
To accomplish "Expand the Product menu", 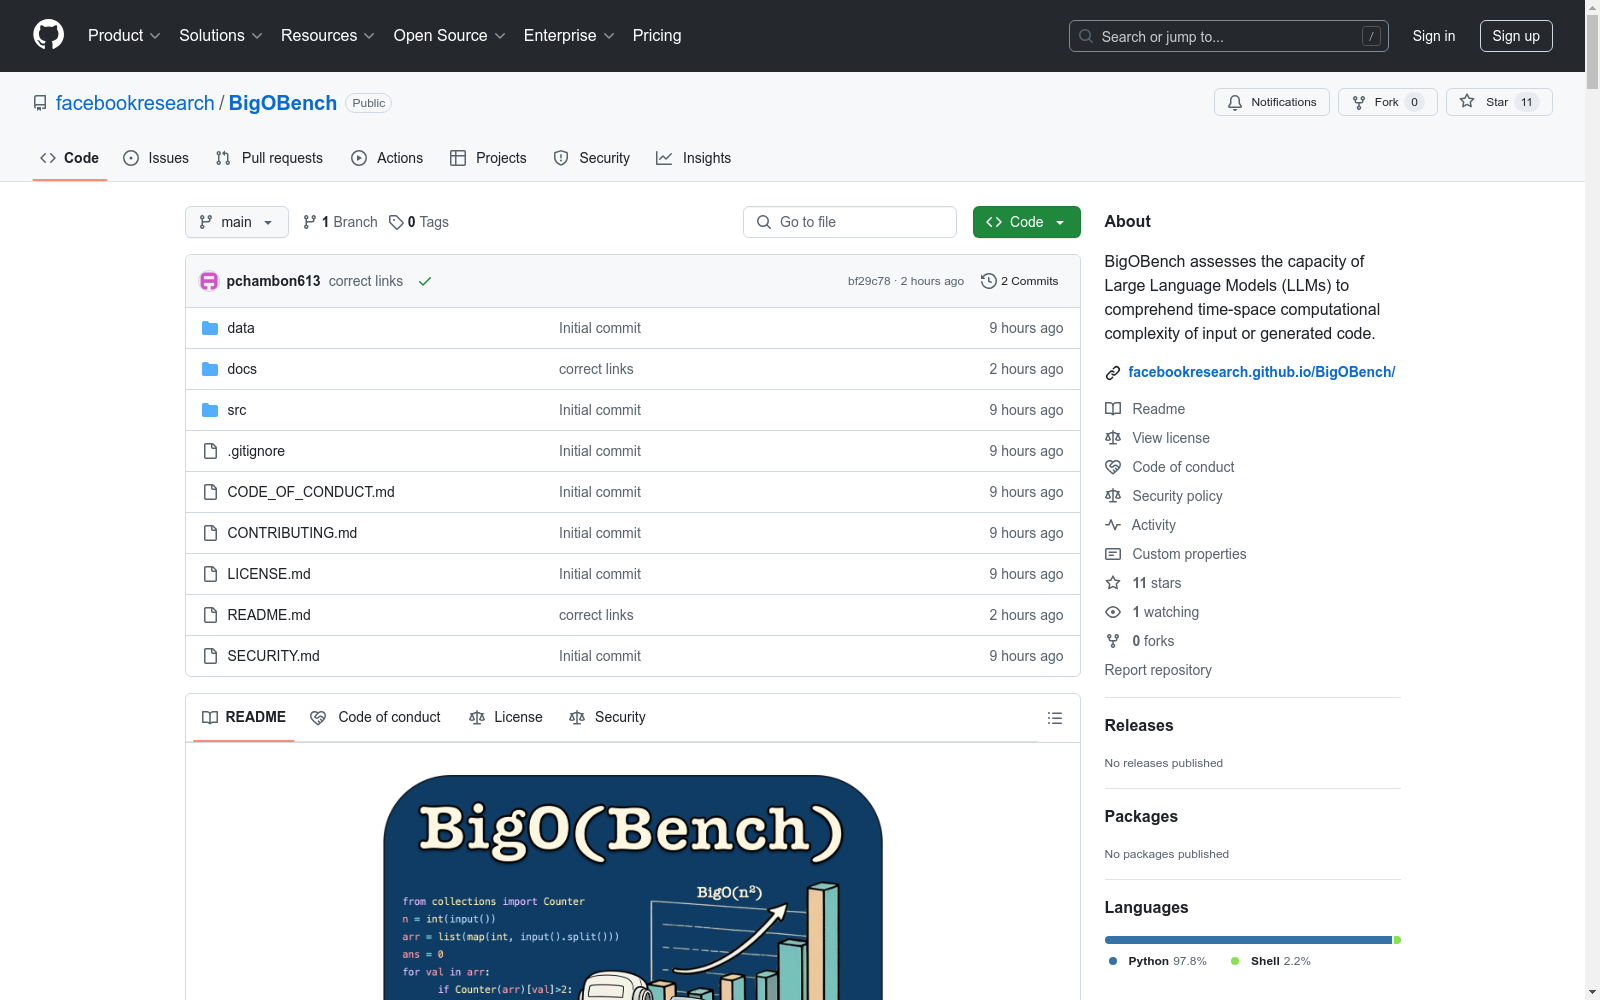I will (124, 36).
